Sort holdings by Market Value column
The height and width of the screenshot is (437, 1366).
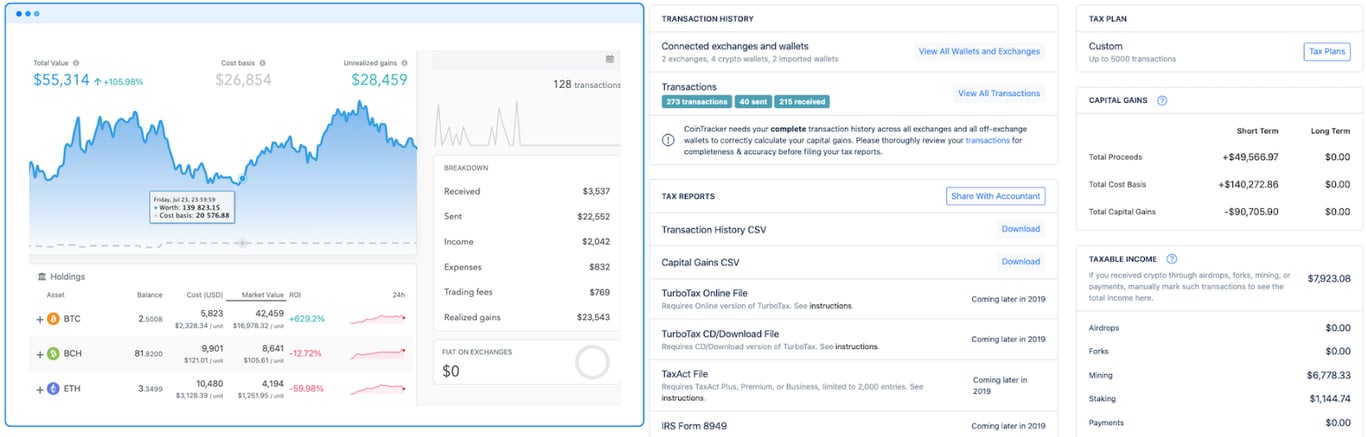255,295
